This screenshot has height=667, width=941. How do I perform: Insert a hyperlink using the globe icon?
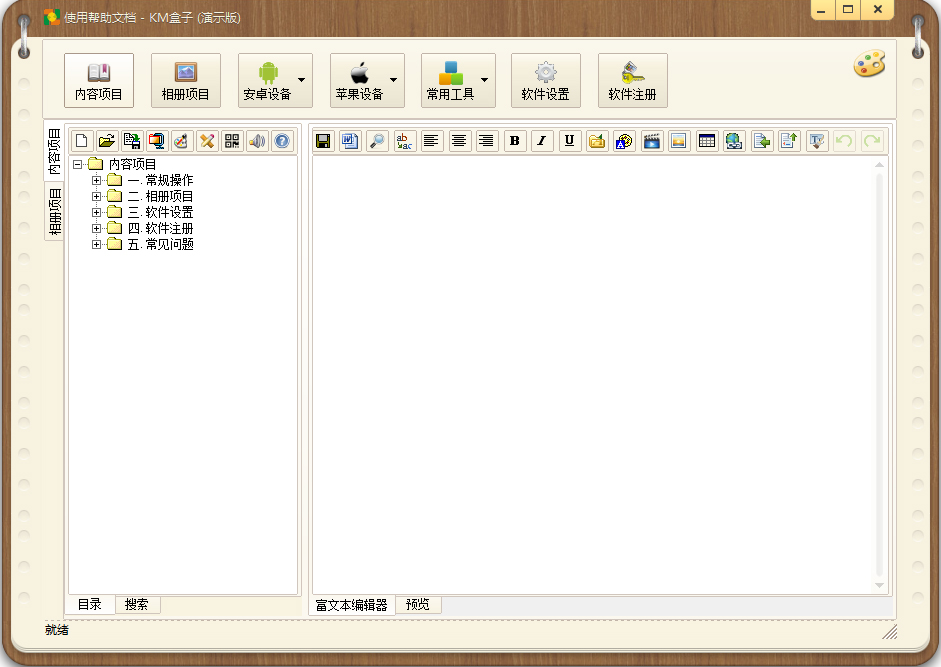[x=733, y=141]
